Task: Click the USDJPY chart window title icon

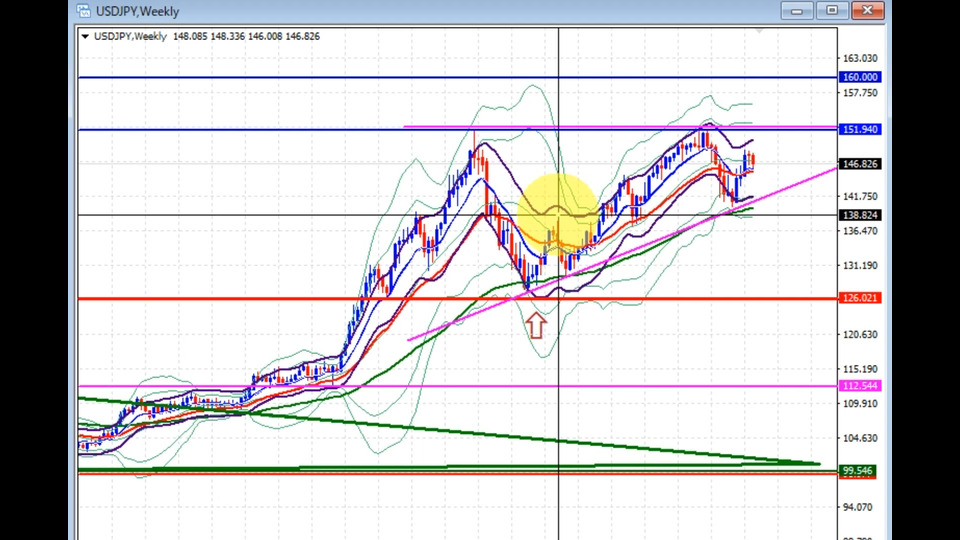Action: click(x=84, y=11)
